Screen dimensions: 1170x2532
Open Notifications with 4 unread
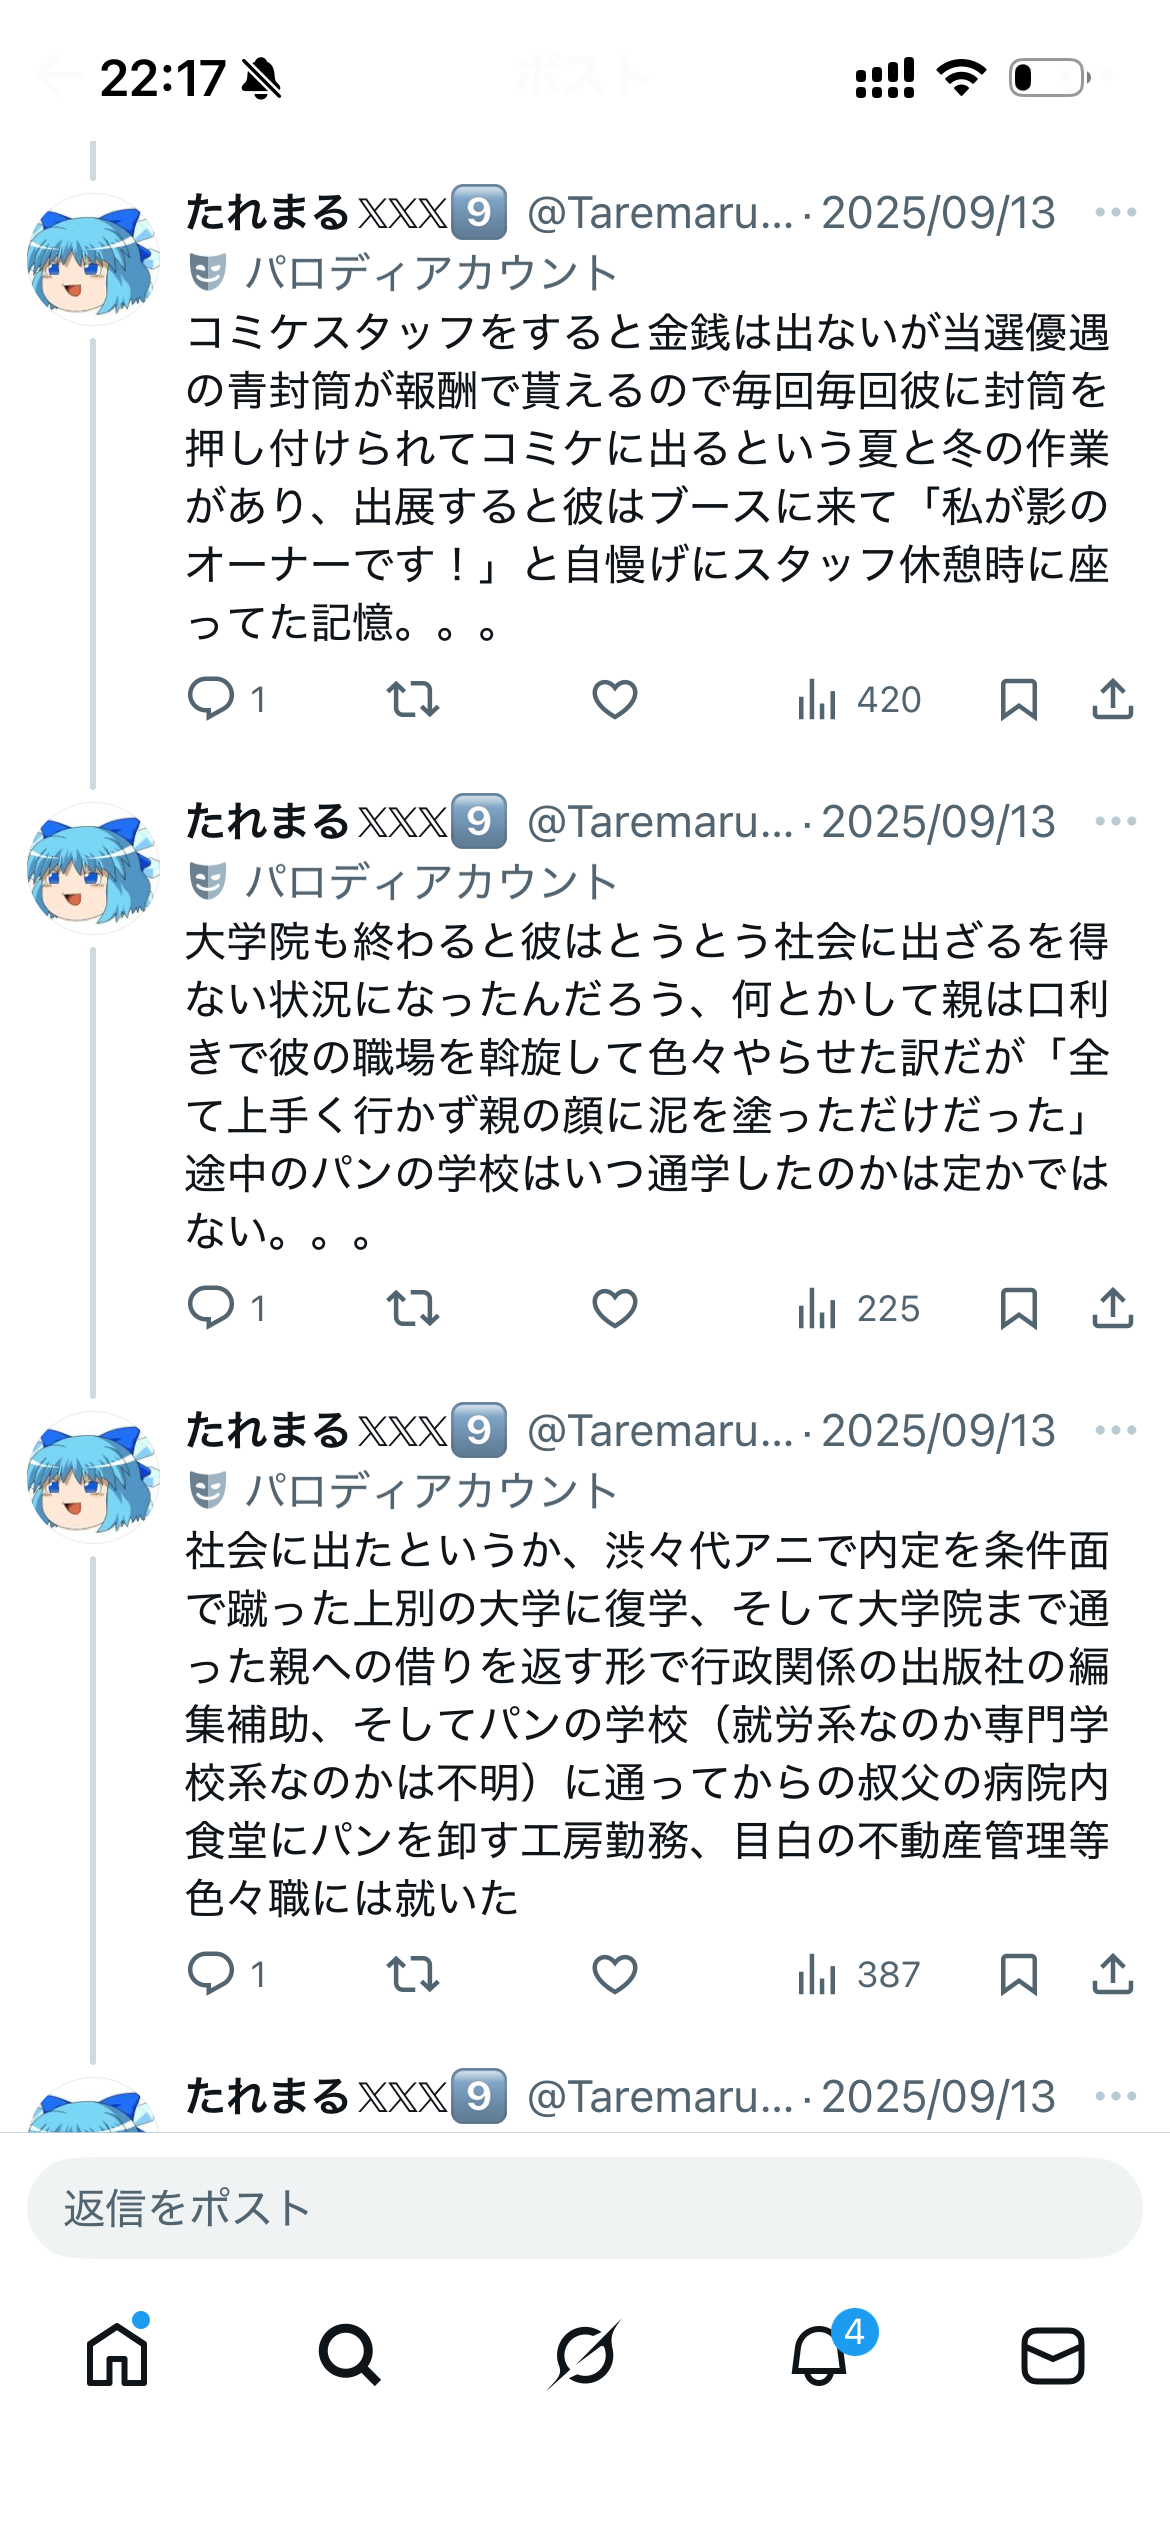click(x=820, y=2355)
